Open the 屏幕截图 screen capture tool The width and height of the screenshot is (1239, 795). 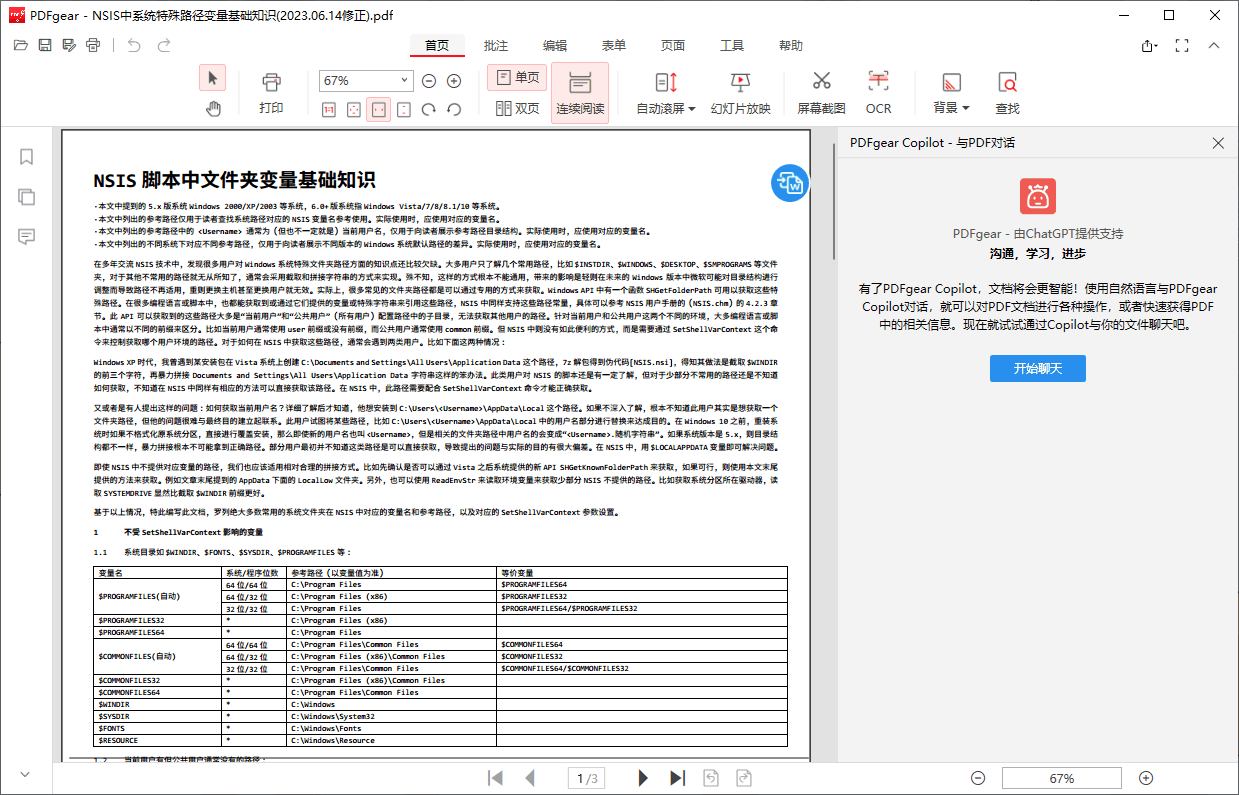(822, 89)
